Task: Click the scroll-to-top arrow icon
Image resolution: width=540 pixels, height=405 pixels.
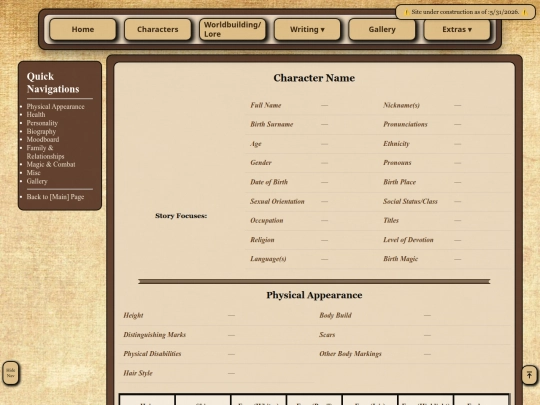Action: tap(529, 375)
